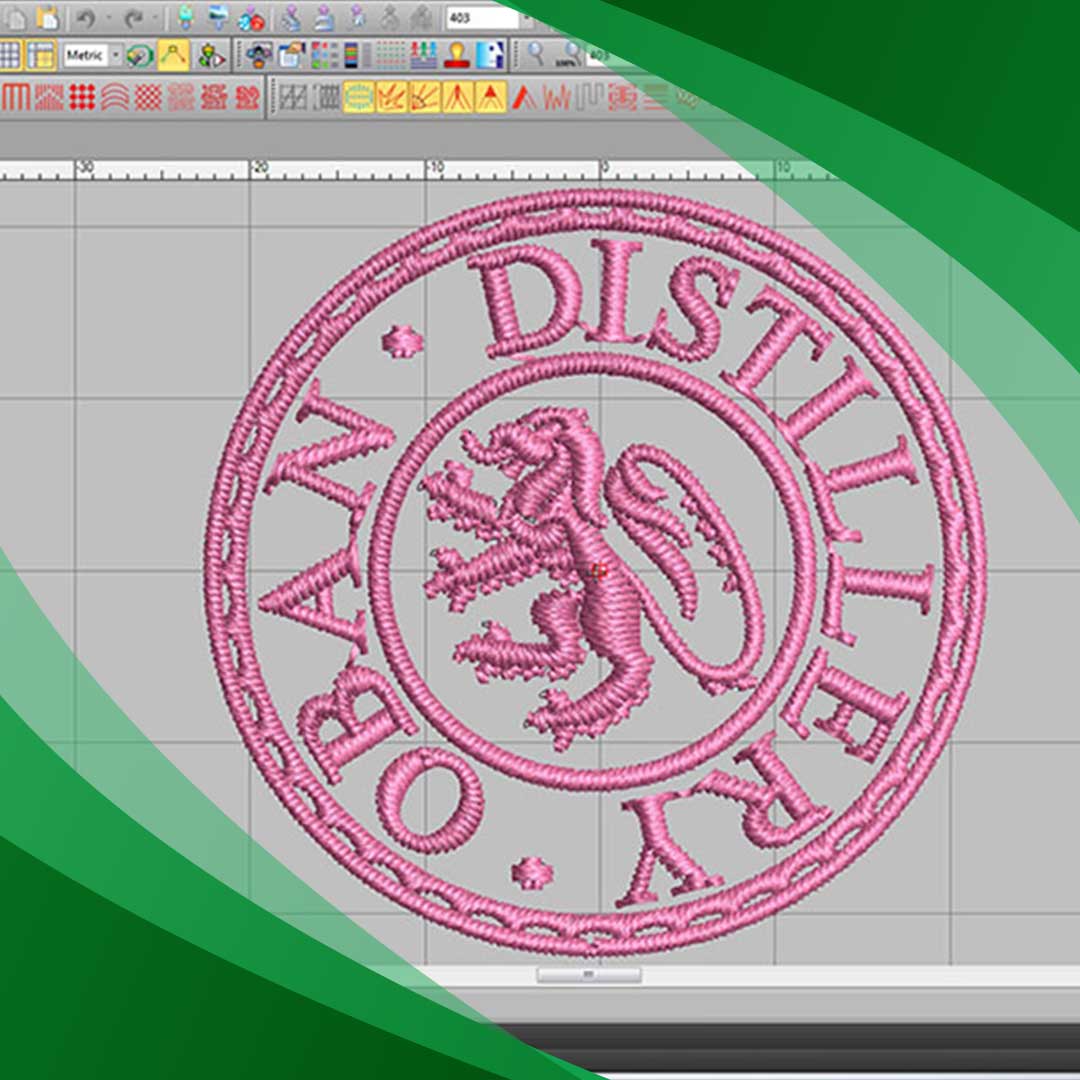The height and width of the screenshot is (1080, 1080).
Task: Select the red stamp tool icon
Action: point(457,55)
